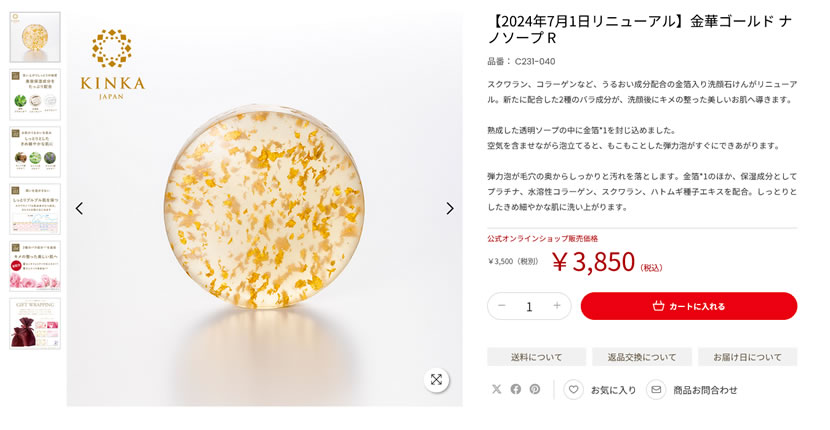Click the お気に入り favorites link text
830x430 pixels.
click(613, 390)
